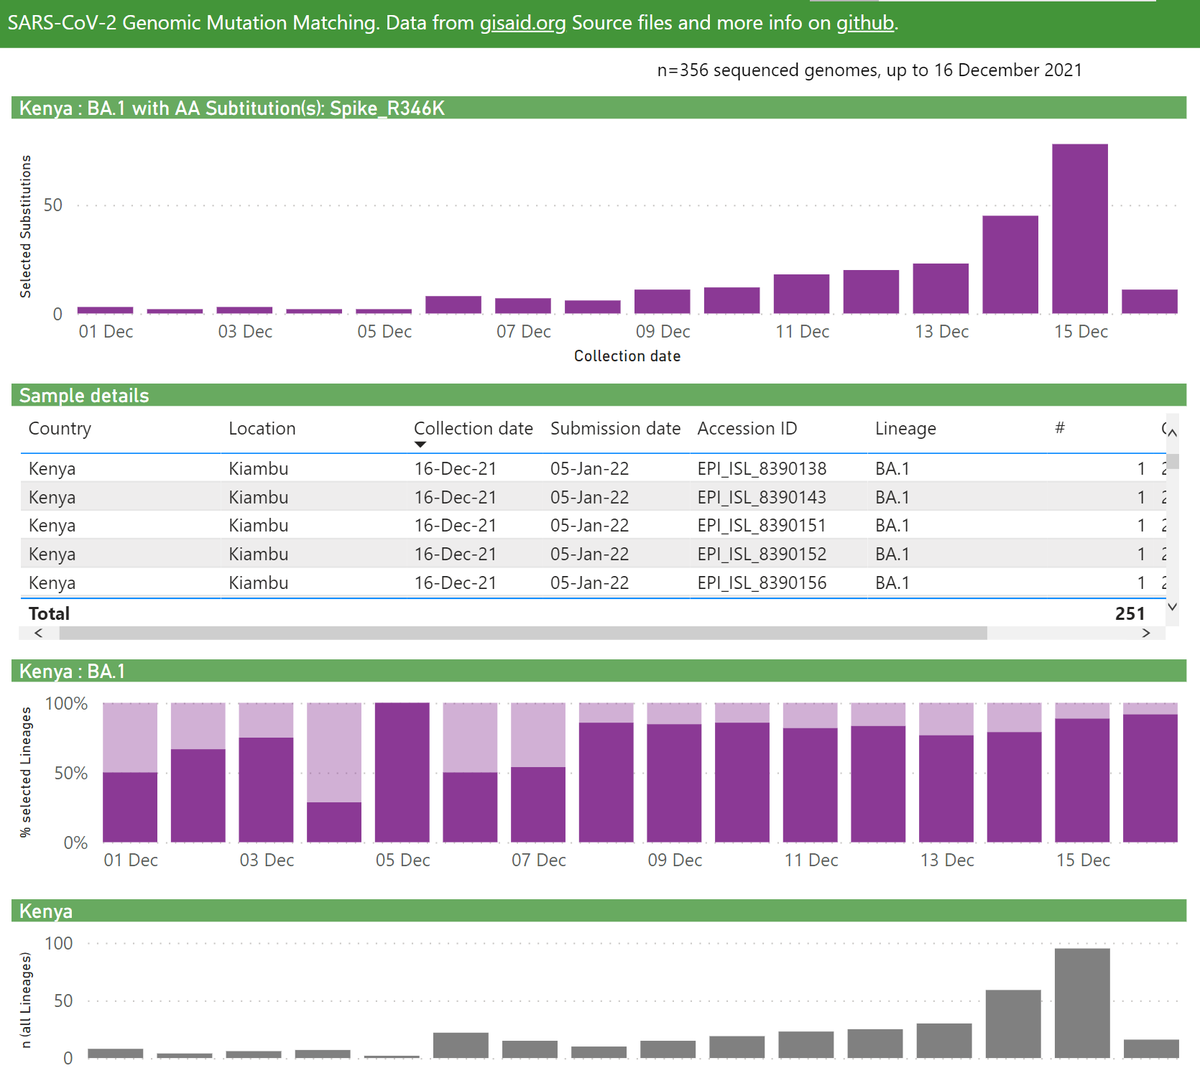Select the 16 Dec dark bar in BA.1 chart

1150,778
